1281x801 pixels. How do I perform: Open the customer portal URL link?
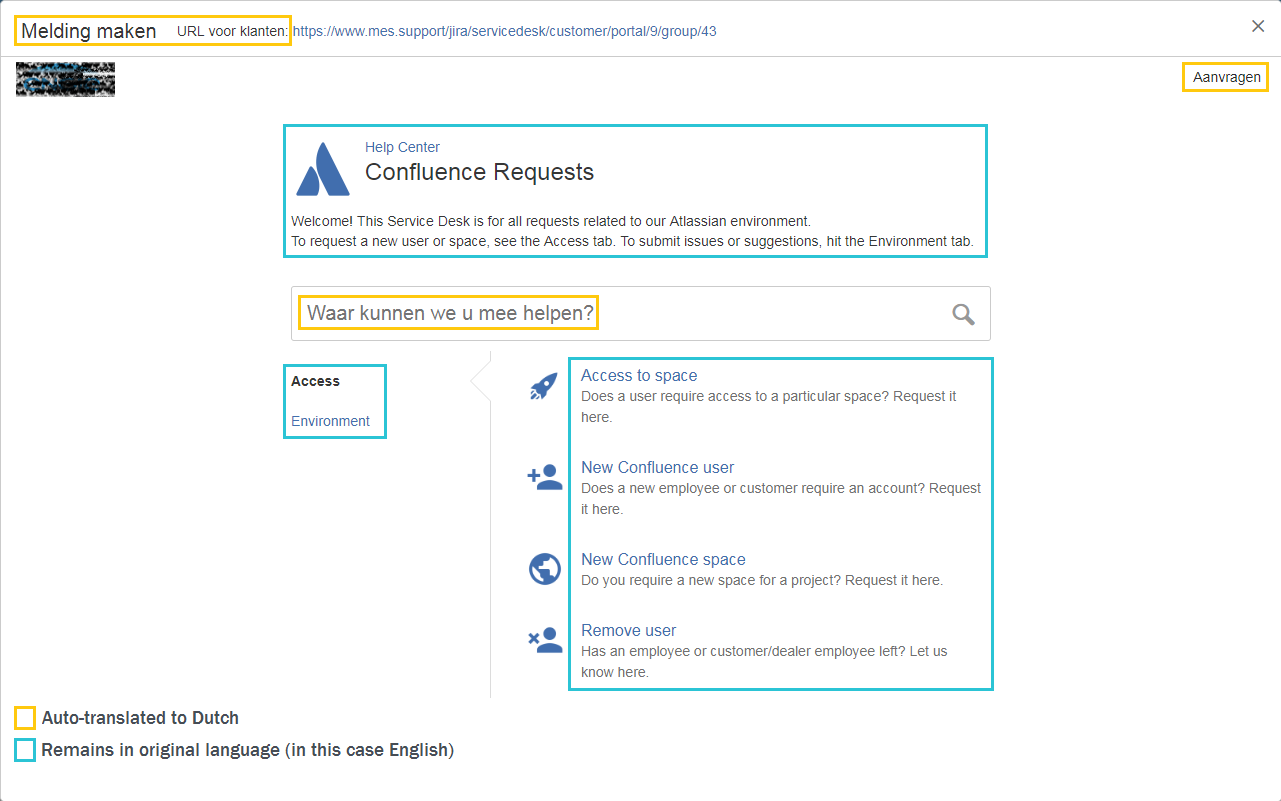coord(504,31)
